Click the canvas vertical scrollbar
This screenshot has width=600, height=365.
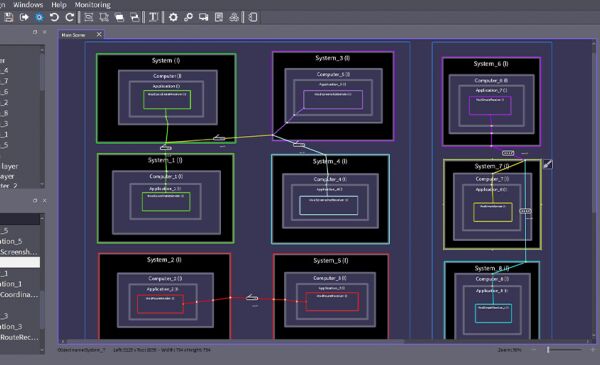[x=593, y=132]
